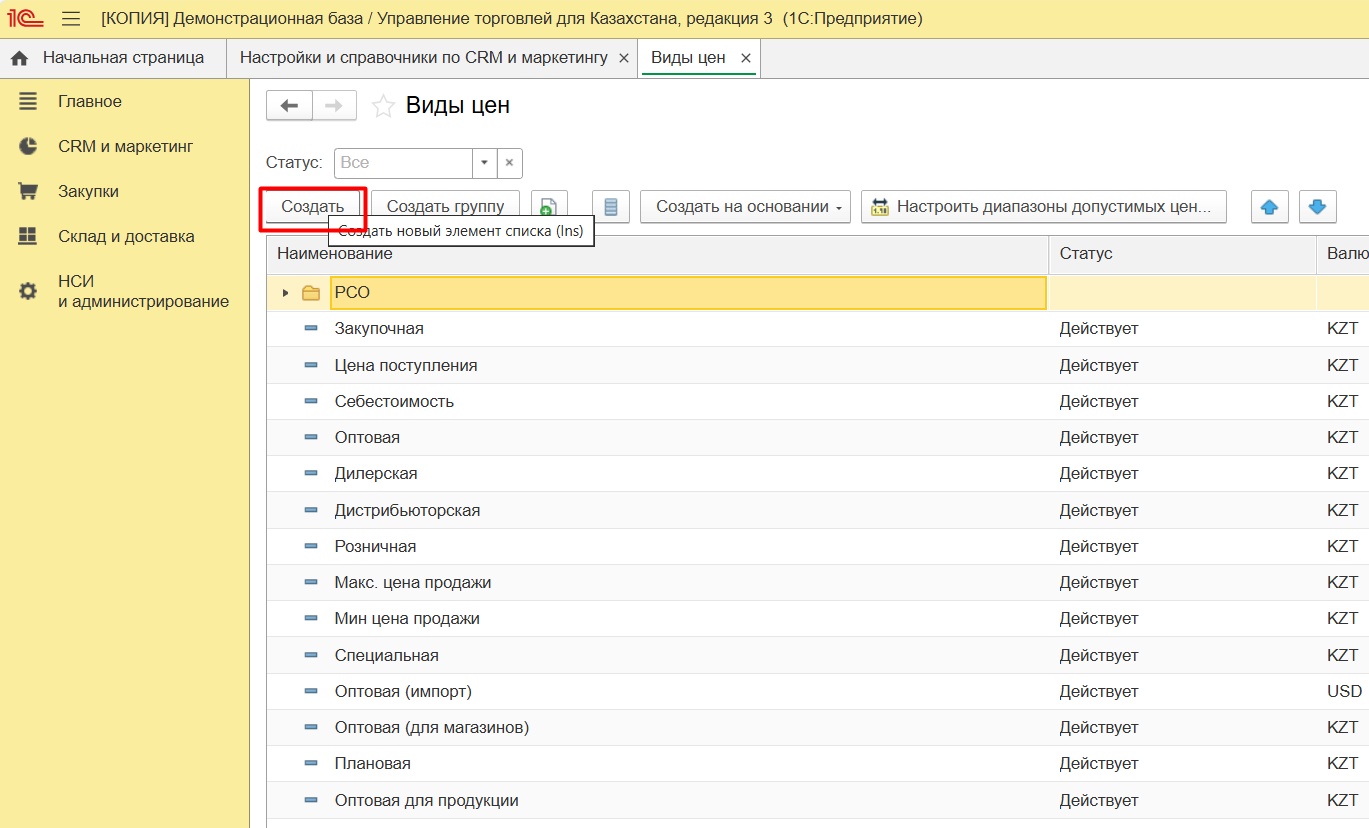1369x828 pixels.
Task: Click the Создать button
Action: coord(312,207)
